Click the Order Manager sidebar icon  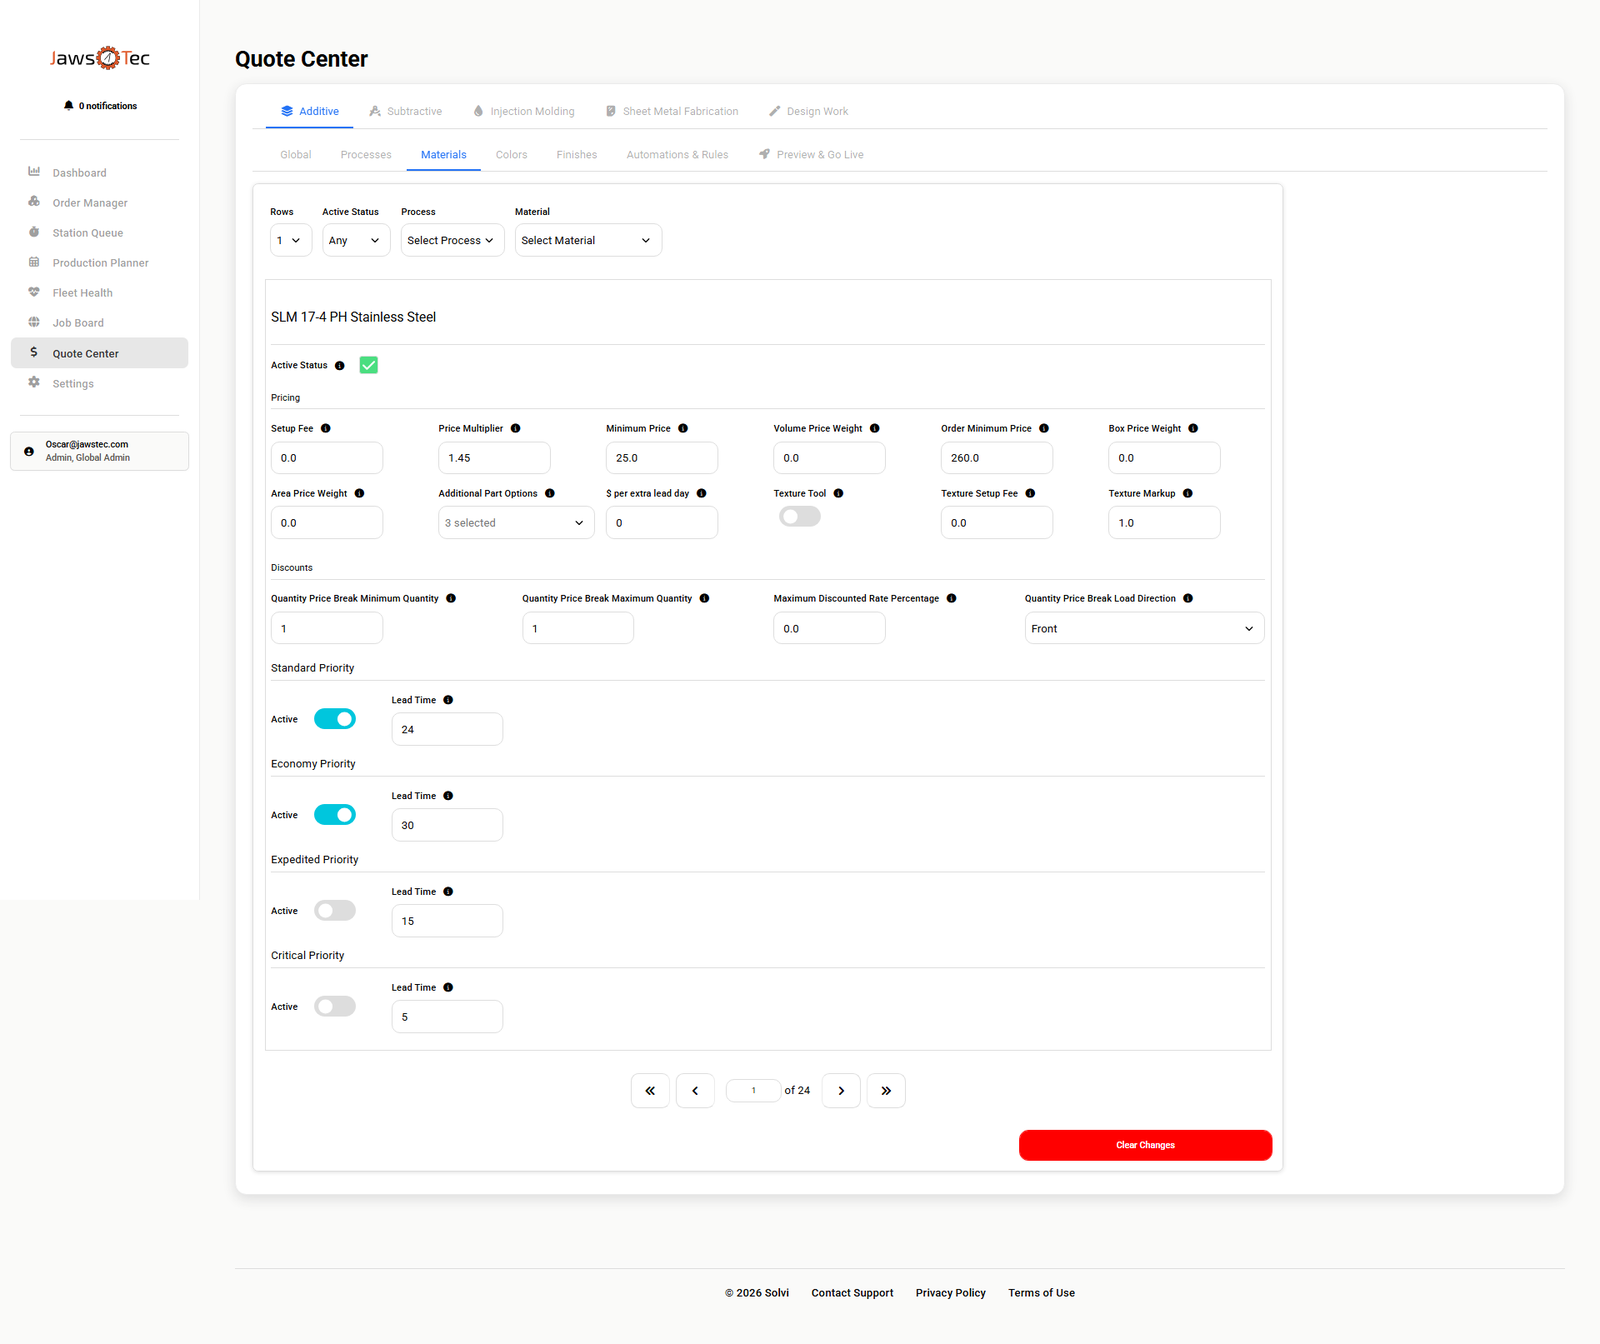pyautogui.click(x=34, y=202)
